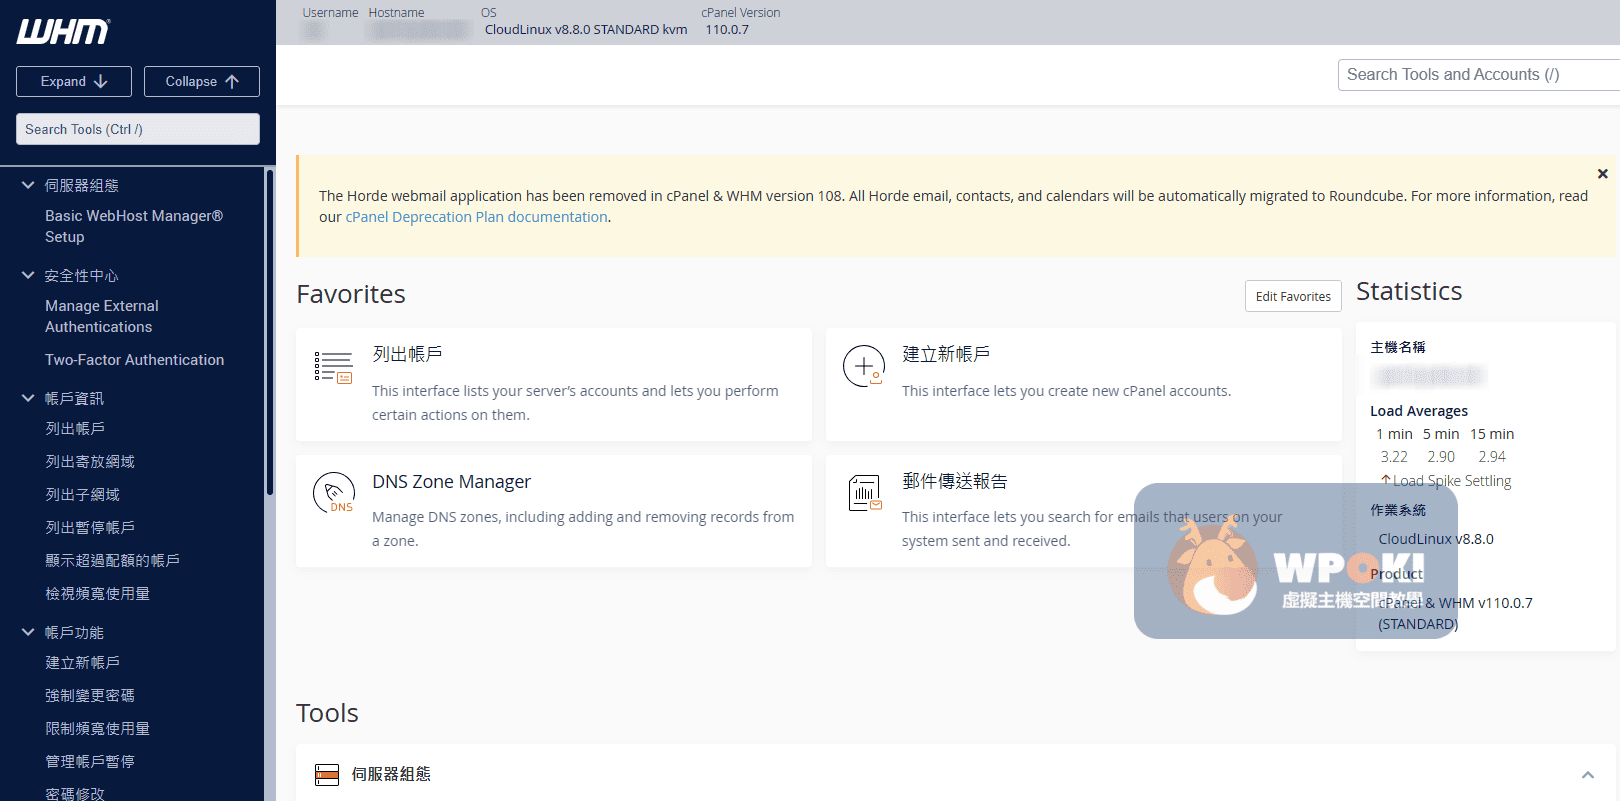Open 建立新帳戶 in the sidebar
Image resolution: width=1620 pixels, height=801 pixels.
[82, 662]
